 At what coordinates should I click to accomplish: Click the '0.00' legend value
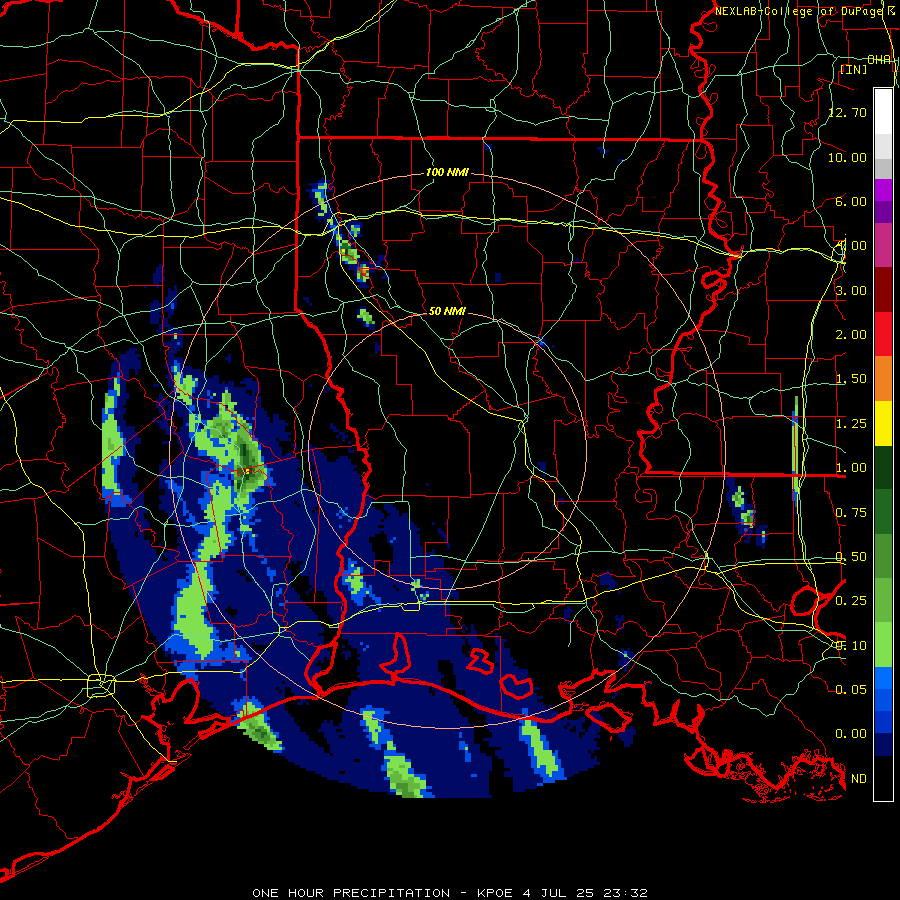(851, 734)
